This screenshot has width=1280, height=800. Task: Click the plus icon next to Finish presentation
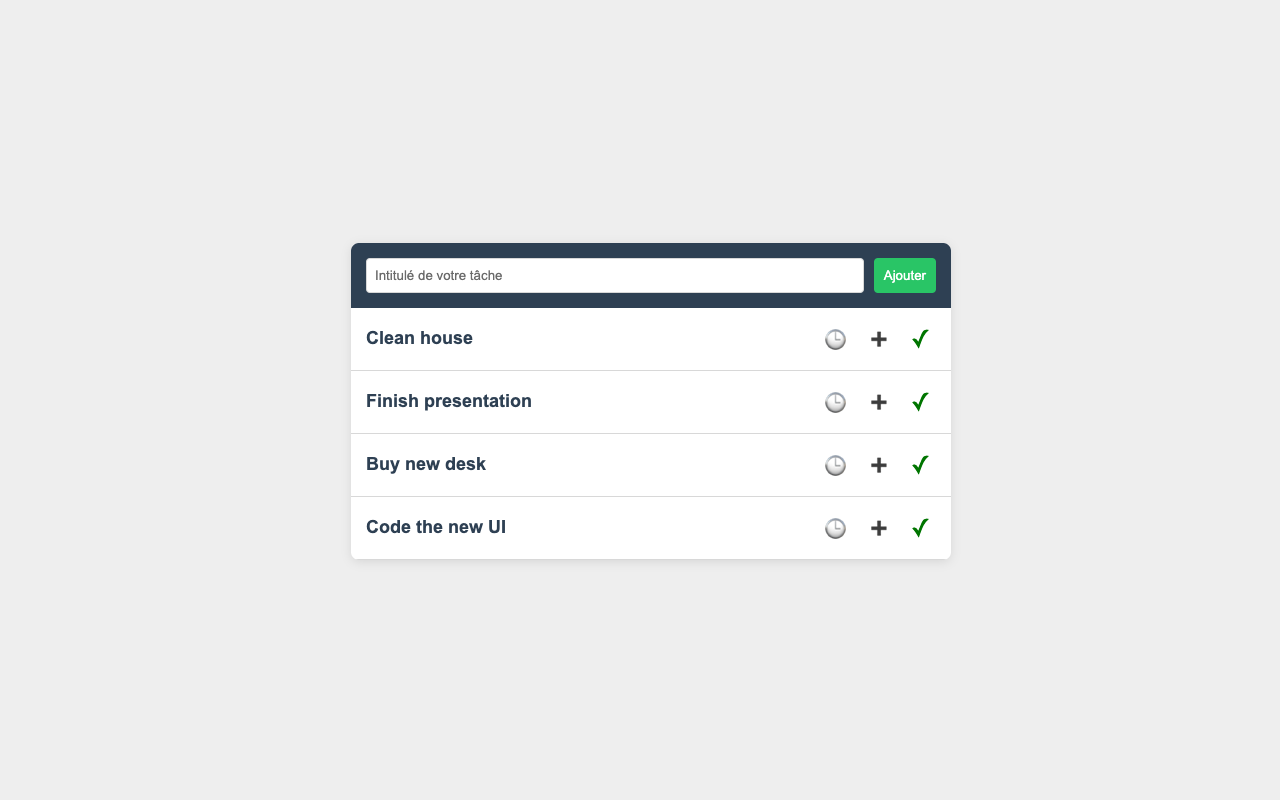tap(878, 402)
